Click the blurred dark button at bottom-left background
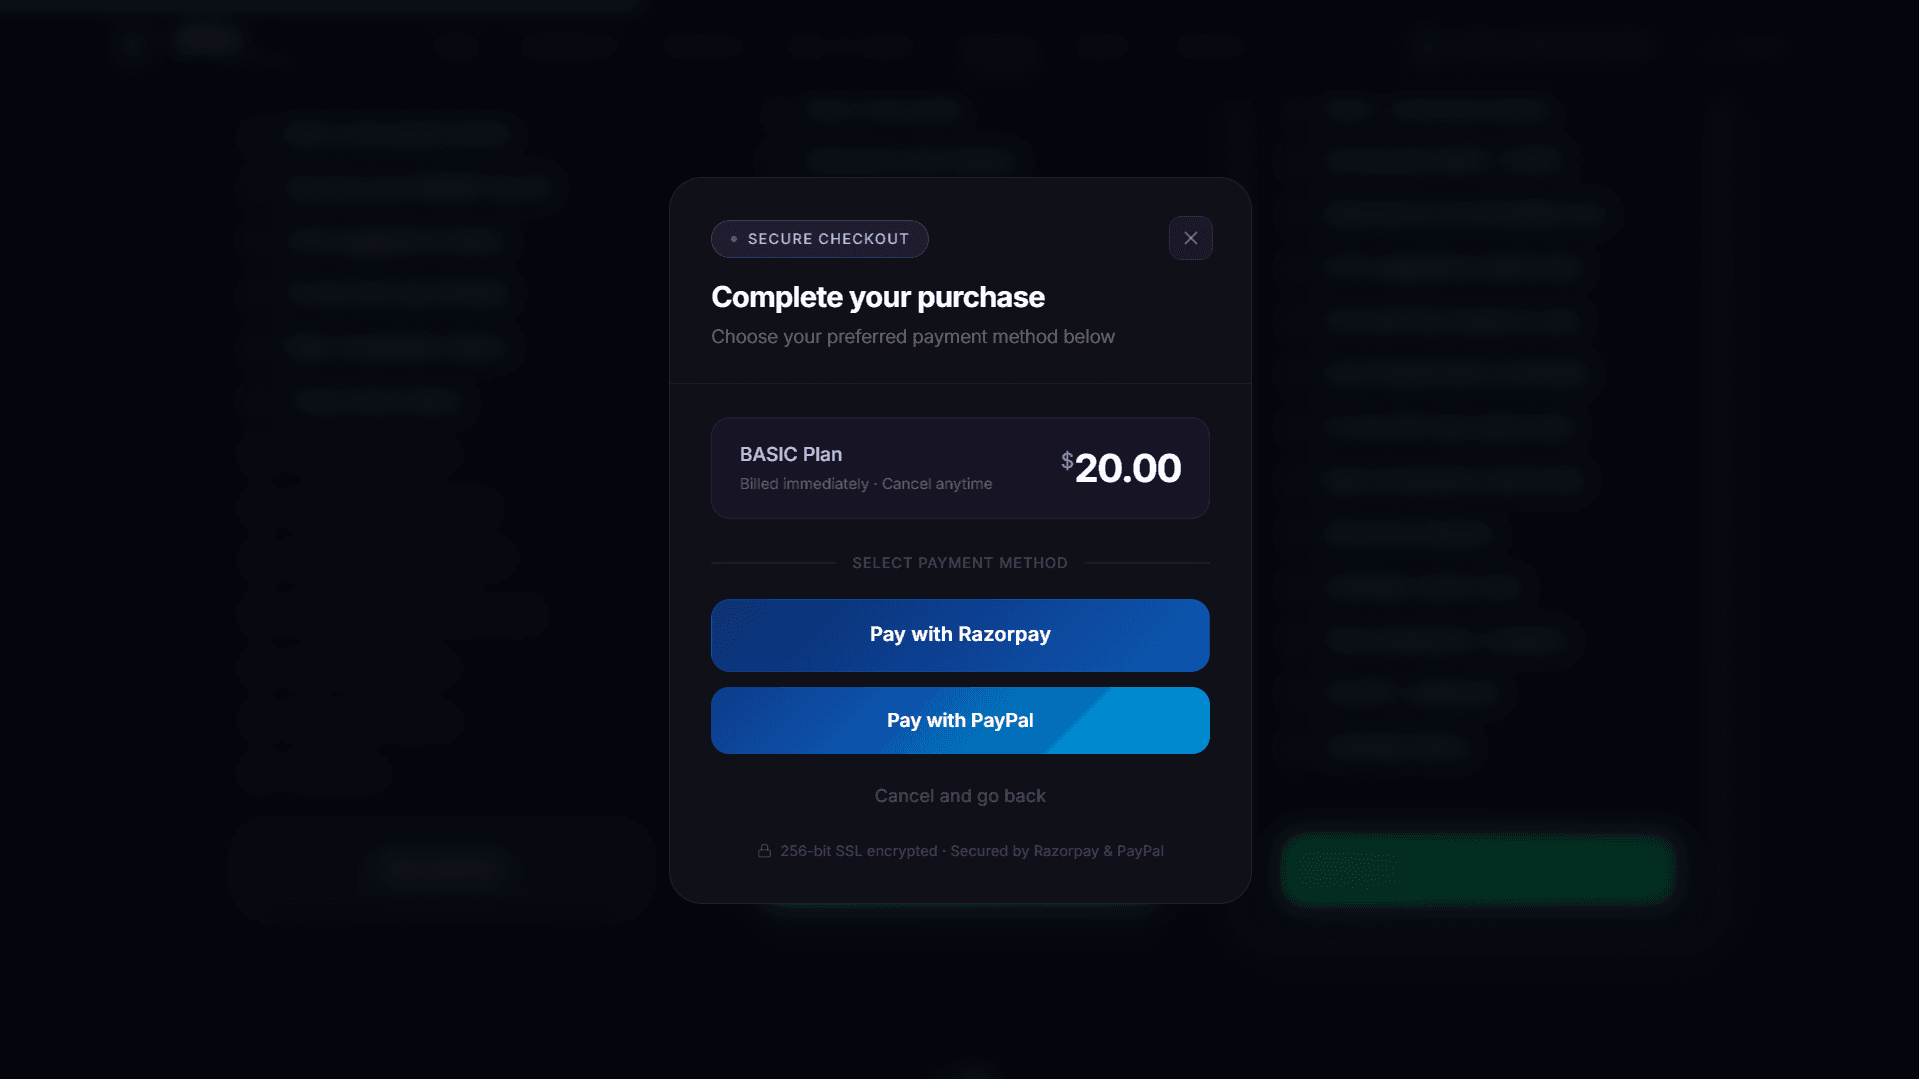The width and height of the screenshot is (1919, 1079). coord(441,868)
